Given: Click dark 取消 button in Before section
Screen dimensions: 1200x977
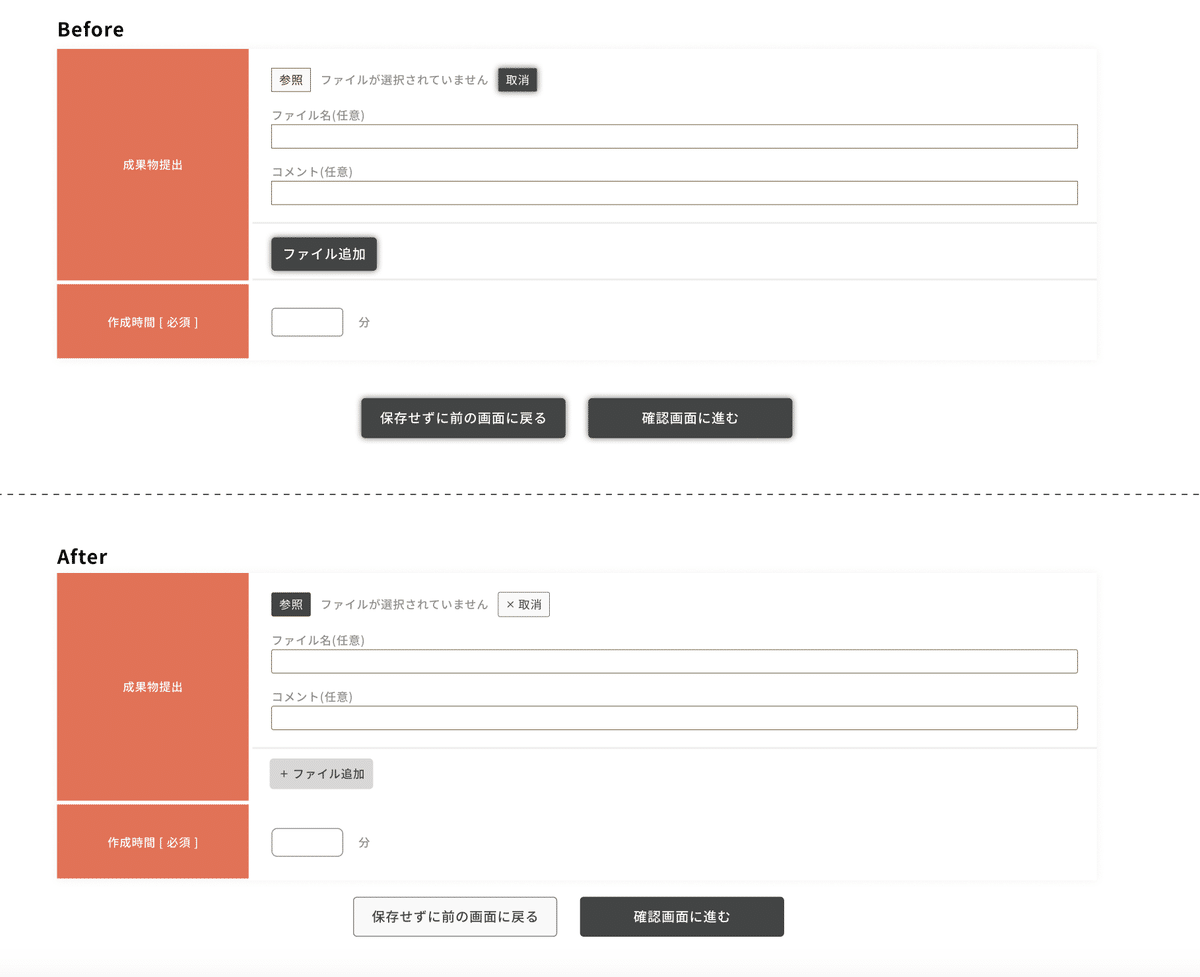Looking at the screenshot, I should coord(517,80).
